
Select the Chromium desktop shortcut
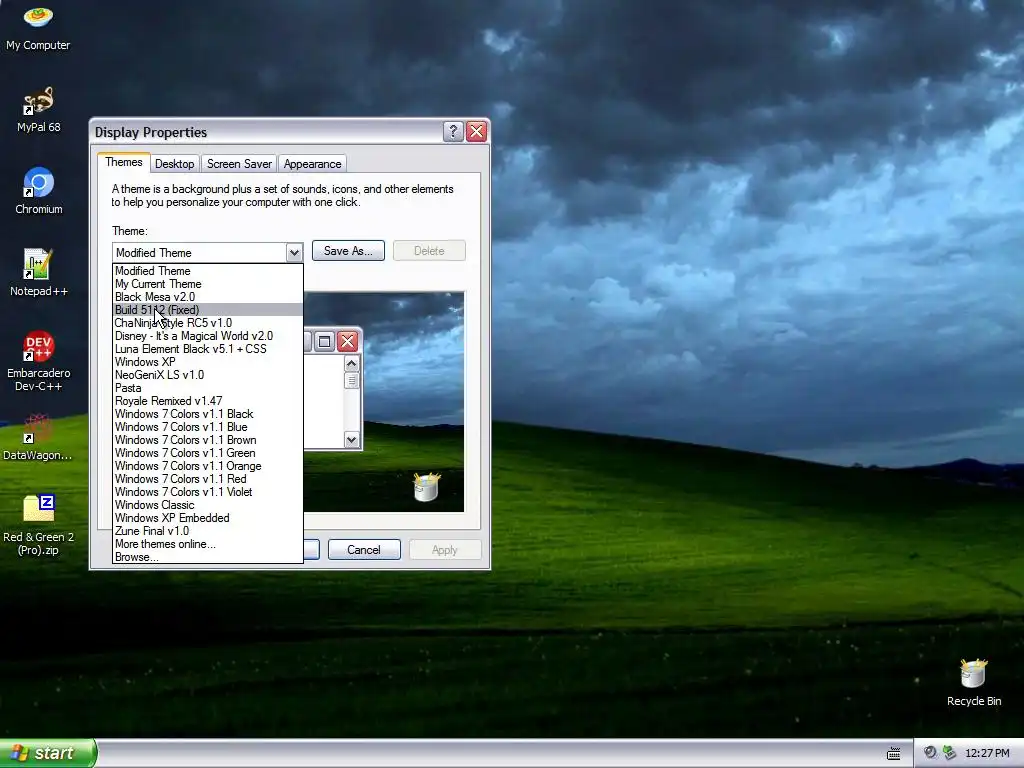tap(39, 191)
